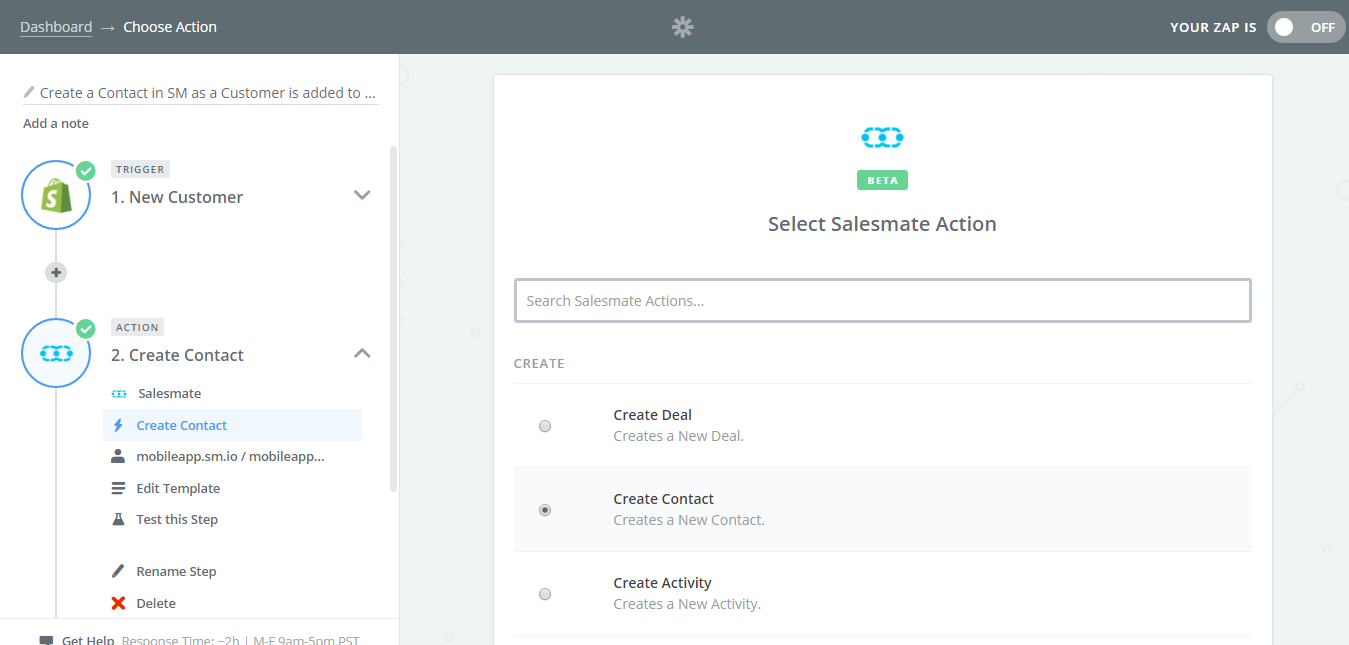Select the Create Deal radio button
The width and height of the screenshot is (1349, 645).
(545, 426)
